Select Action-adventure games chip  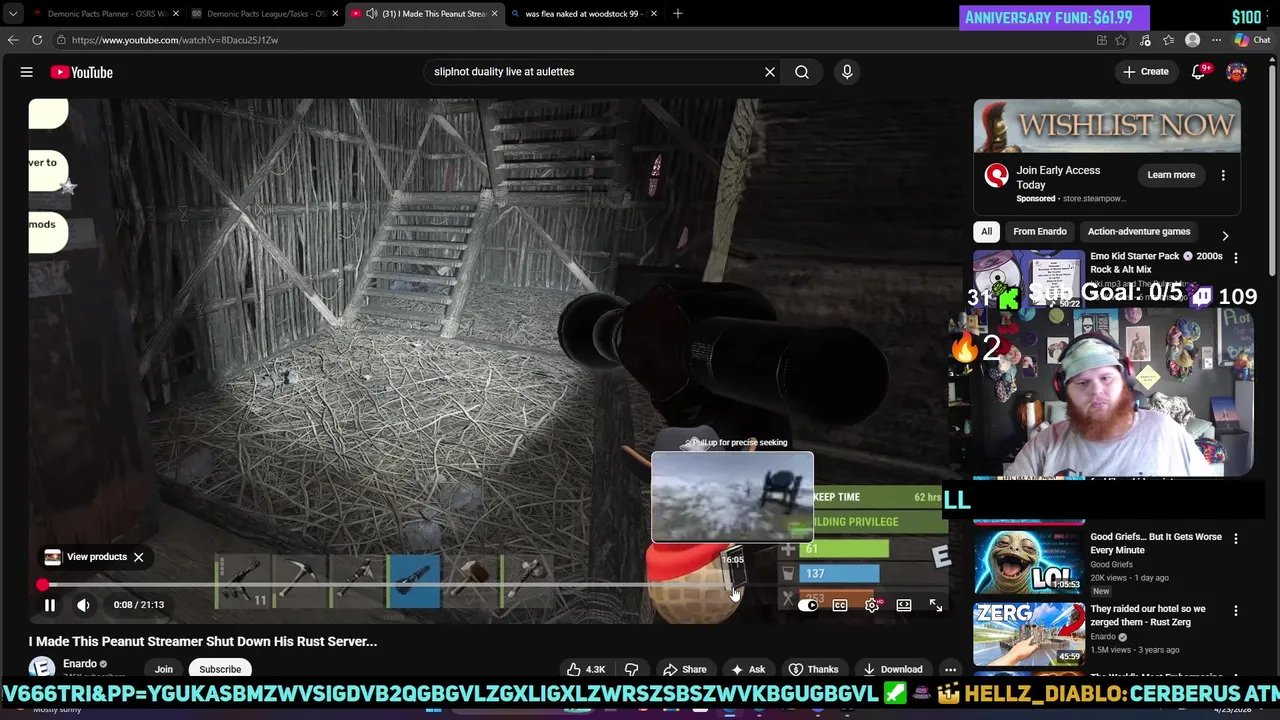(x=1139, y=231)
